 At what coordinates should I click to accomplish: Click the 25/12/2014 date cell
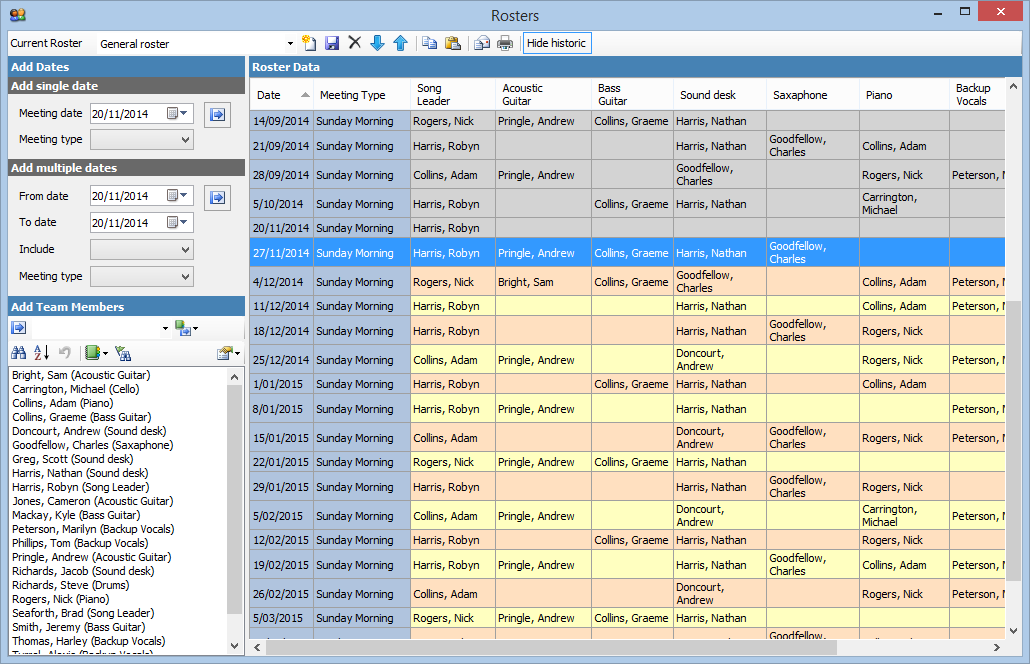coord(281,360)
